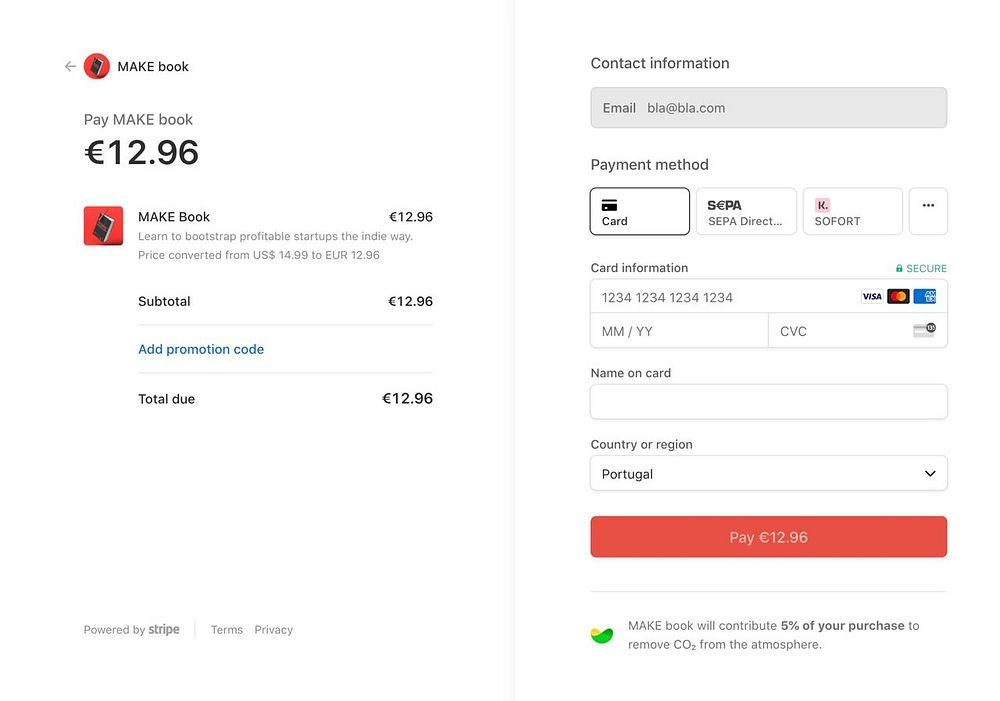Choose the SOFORT payment option
Viewport: 1000px width, 701px height.
click(852, 212)
